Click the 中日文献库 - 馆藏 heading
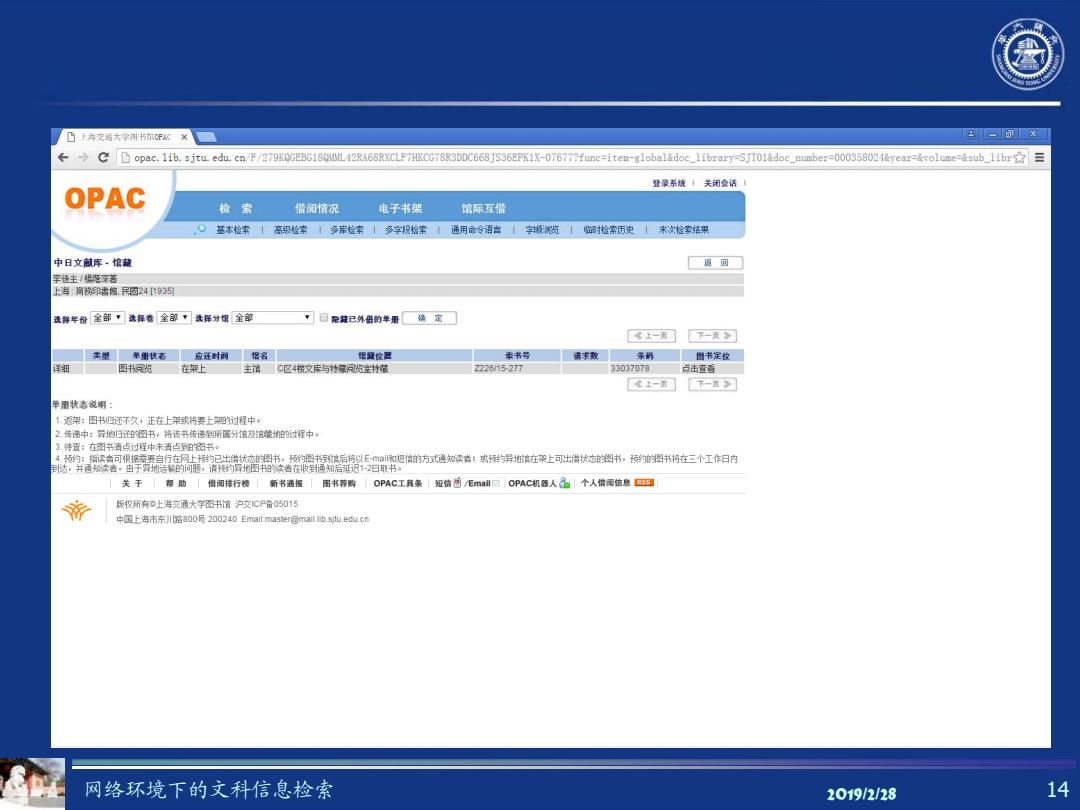The image size is (1080, 810). [x=92, y=262]
